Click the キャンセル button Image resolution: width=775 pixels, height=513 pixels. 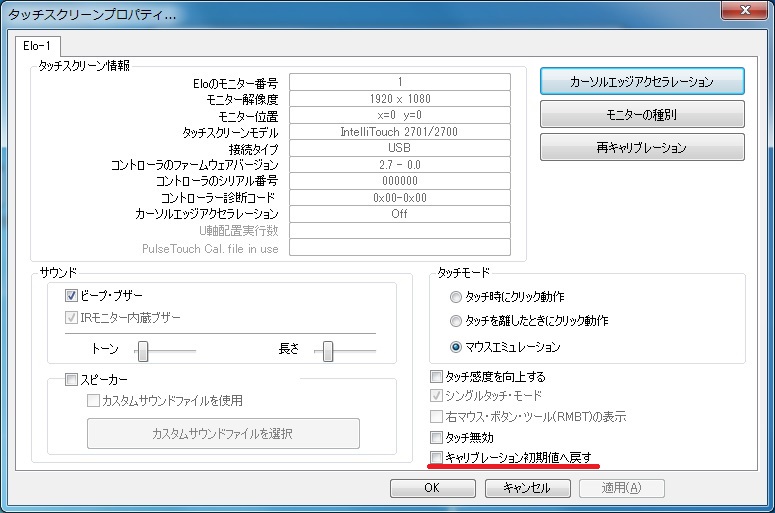coord(526,488)
